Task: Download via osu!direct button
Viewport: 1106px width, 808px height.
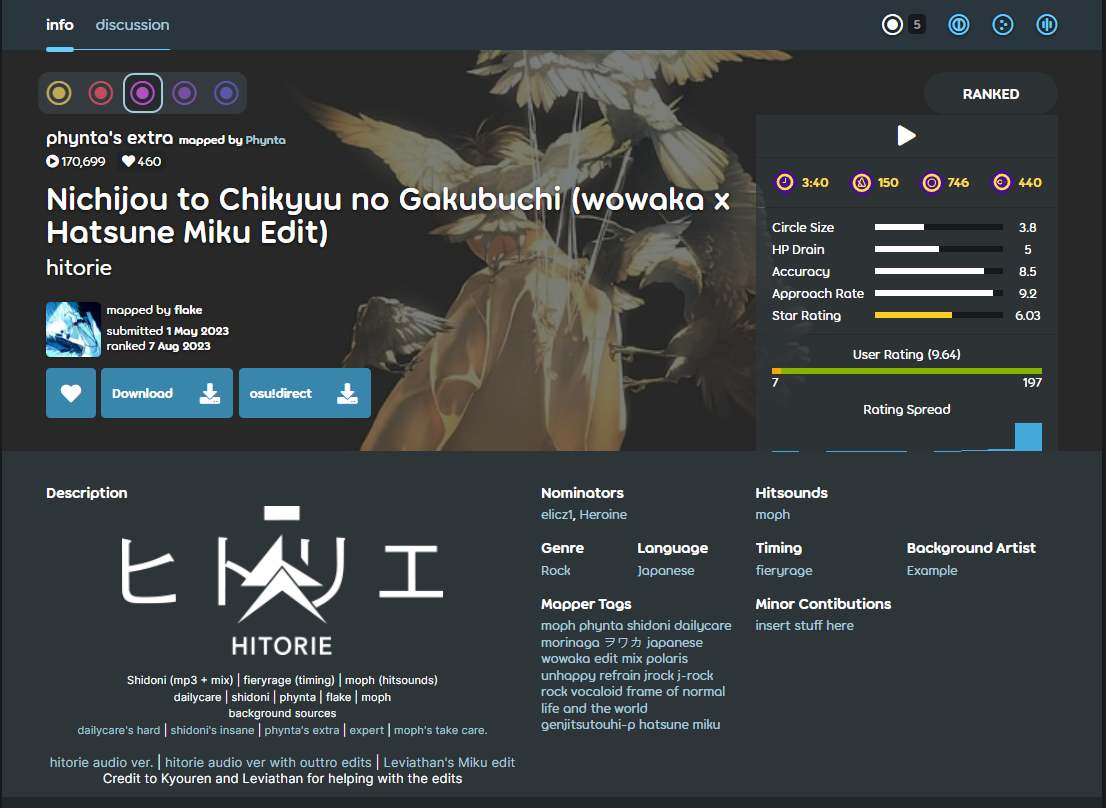Action: (305, 393)
